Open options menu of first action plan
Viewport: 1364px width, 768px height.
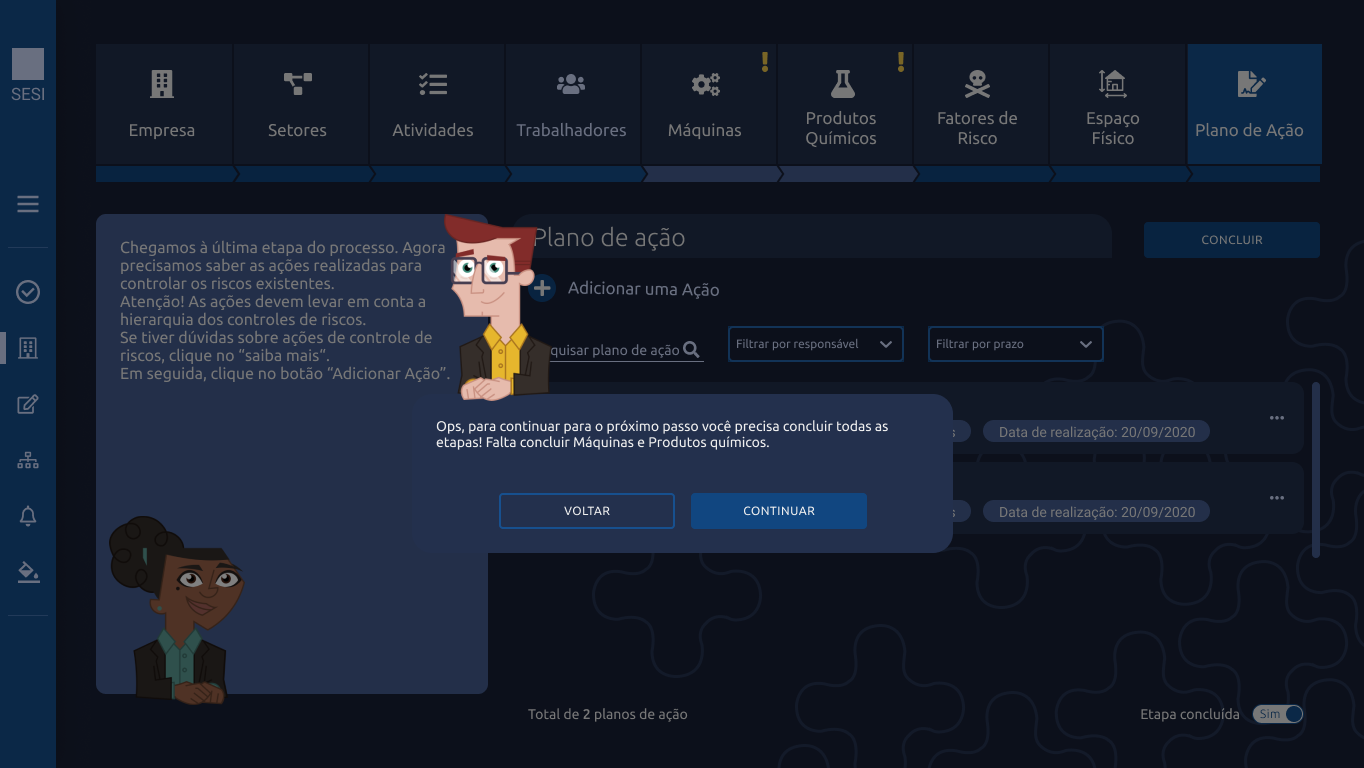(x=1277, y=418)
